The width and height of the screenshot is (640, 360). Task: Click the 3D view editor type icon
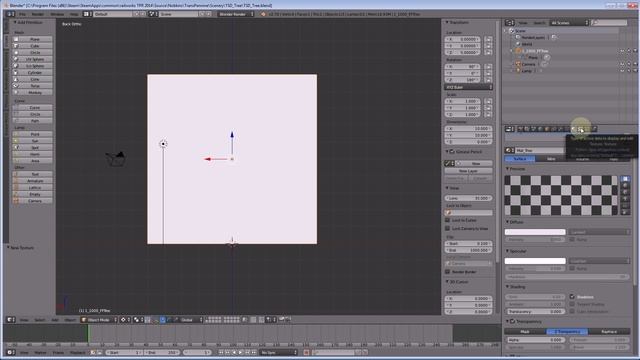pyautogui.click(x=10, y=320)
